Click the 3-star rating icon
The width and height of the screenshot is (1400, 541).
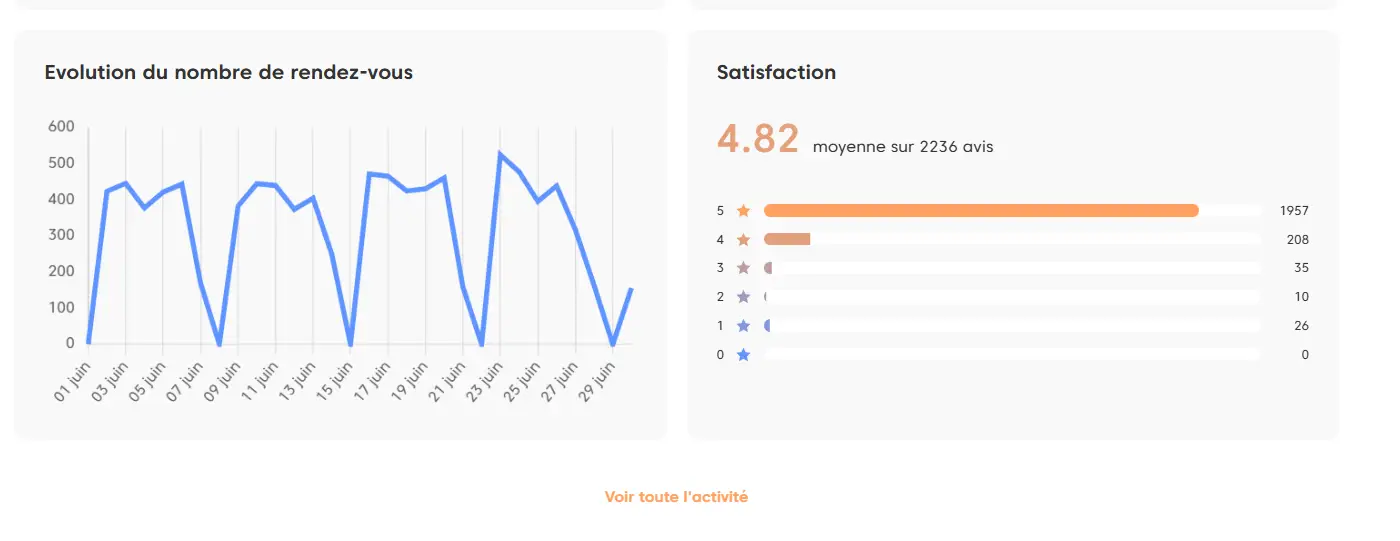point(743,268)
